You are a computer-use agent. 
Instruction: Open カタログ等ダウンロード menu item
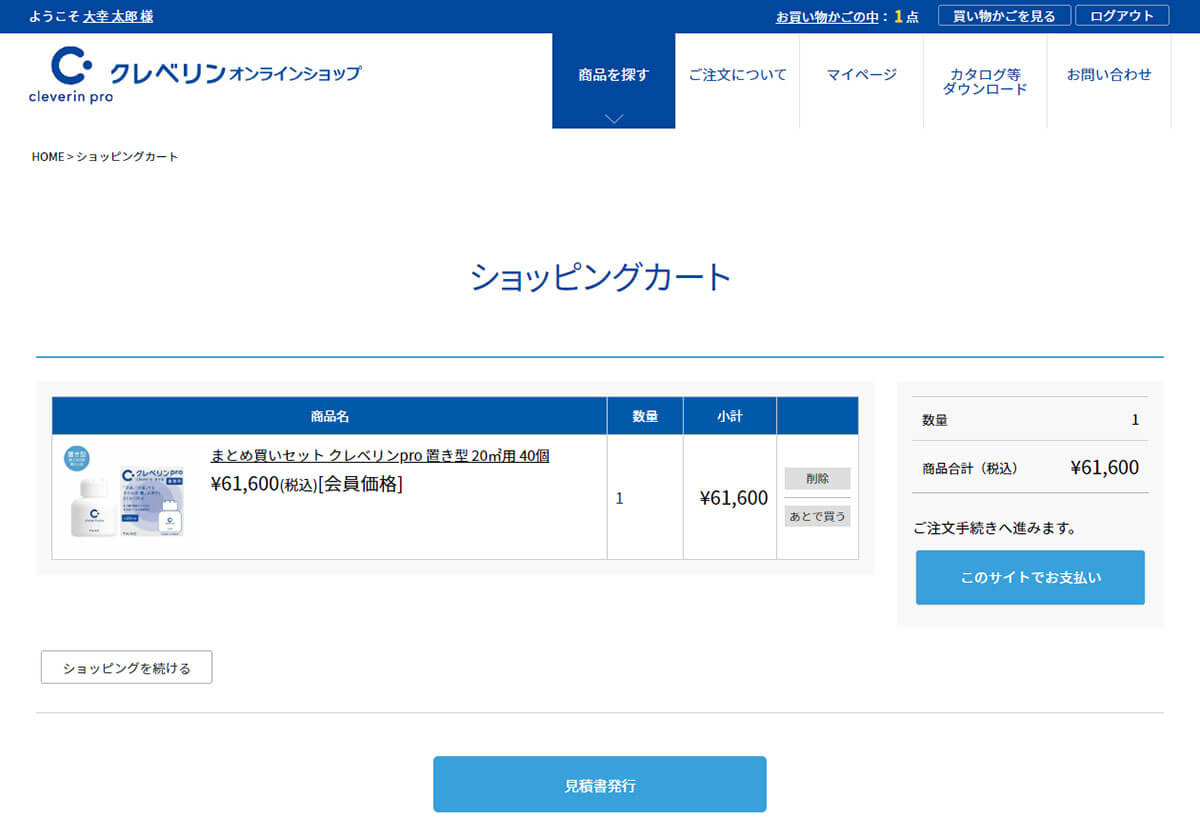point(985,81)
